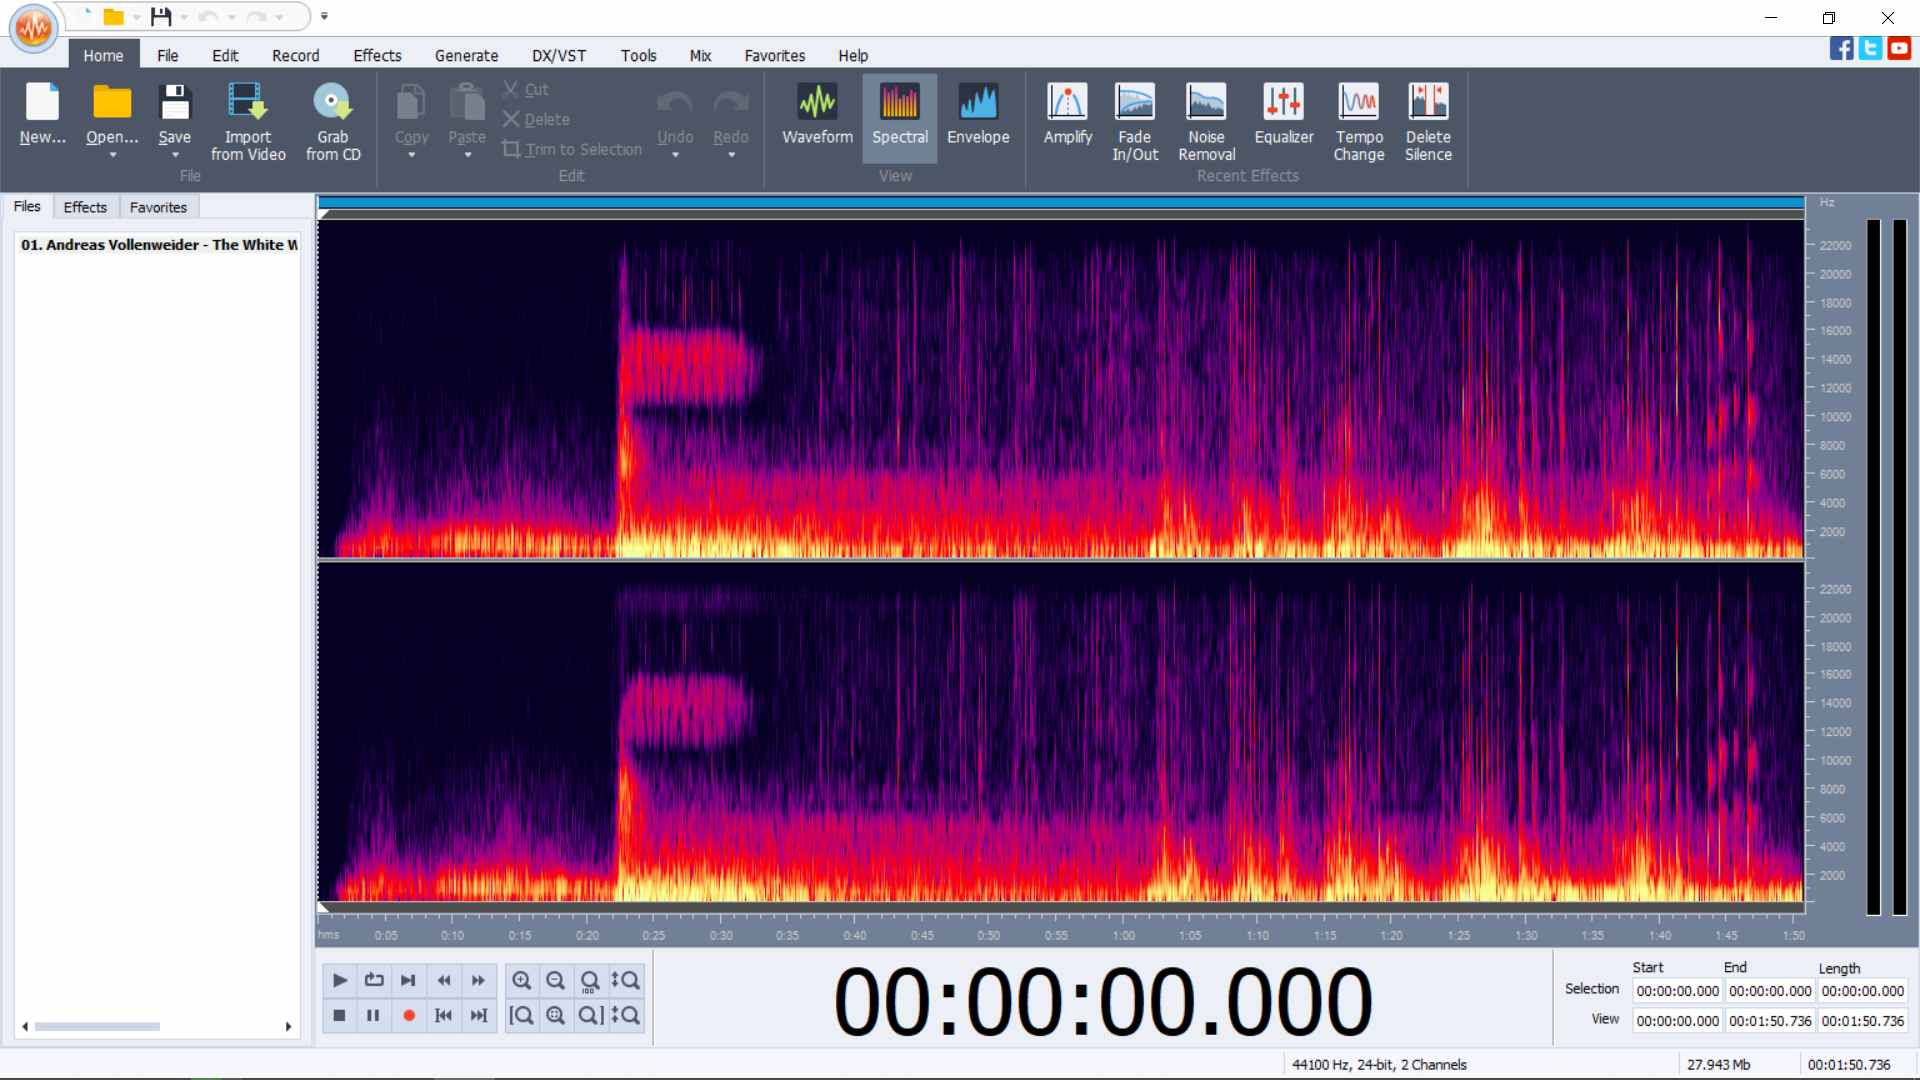Click the play-to-end transport button
The width and height of the screenshot is (1920, 1080).
point(408,980)
